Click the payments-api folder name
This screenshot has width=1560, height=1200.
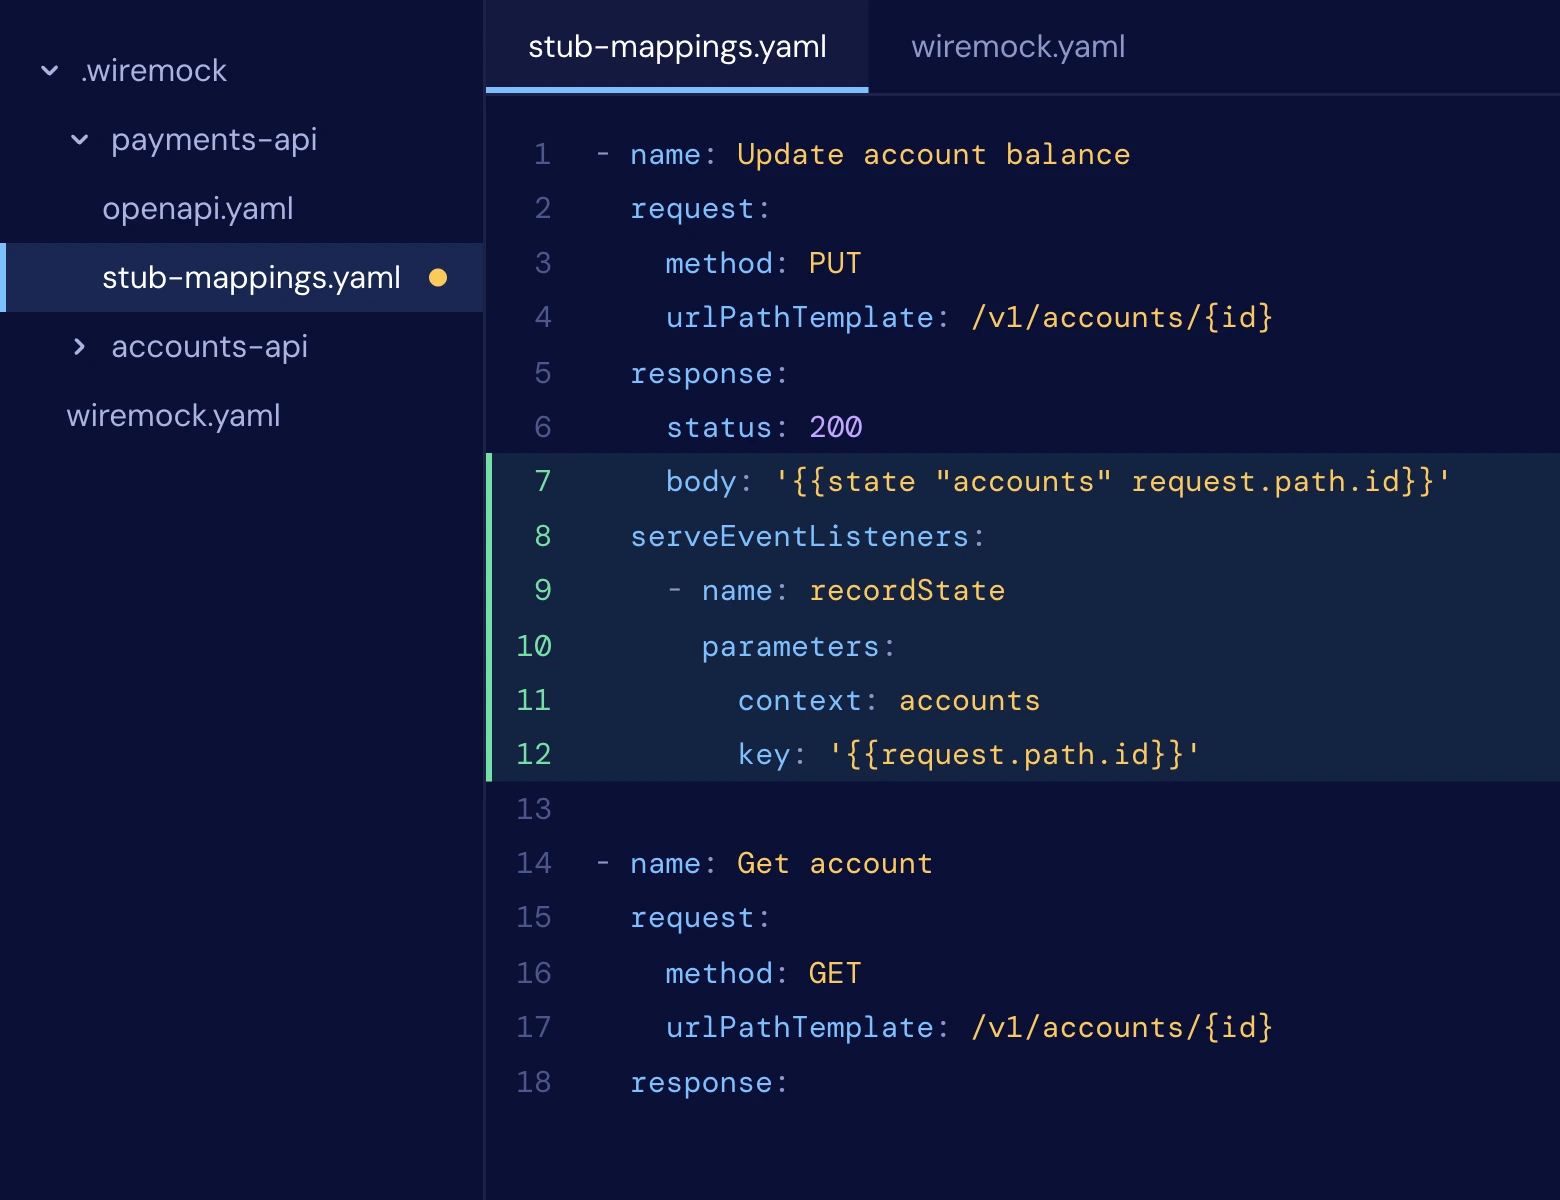(x=214, y=140)
